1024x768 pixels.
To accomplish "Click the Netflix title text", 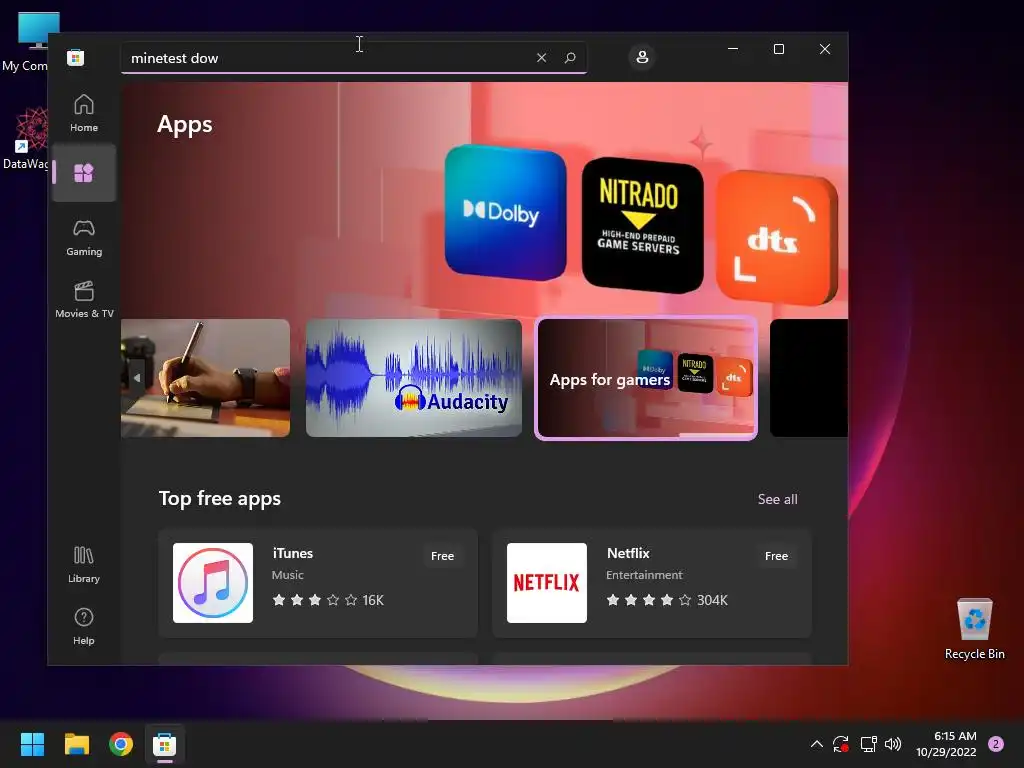I will pyautogui.click(x=628, y=553).
